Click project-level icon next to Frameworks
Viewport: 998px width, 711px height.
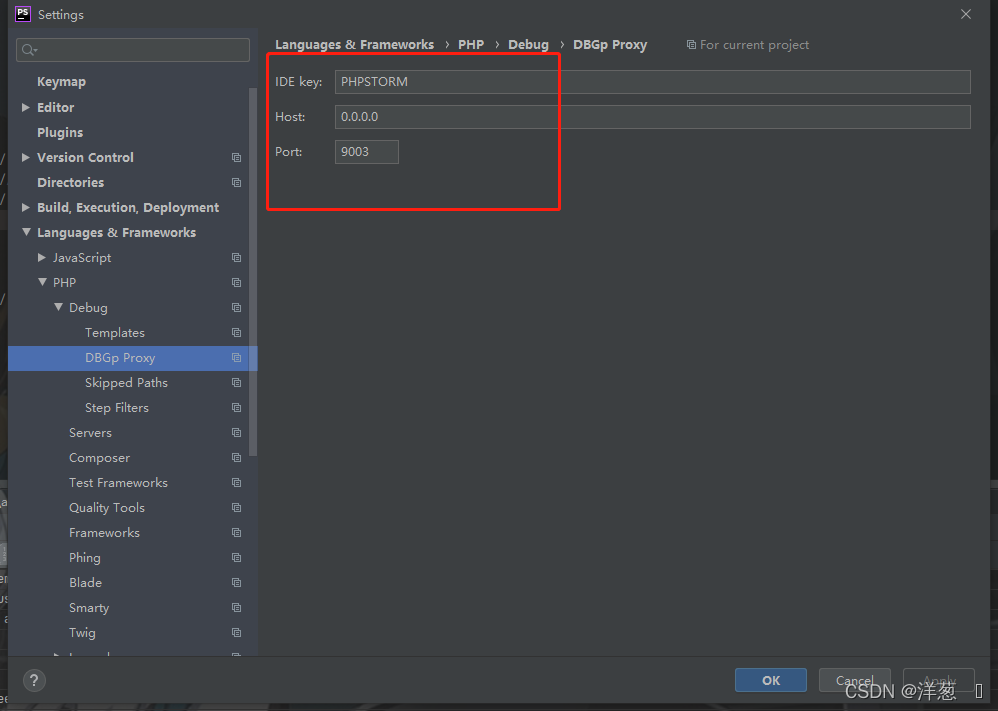click(x=237, y=533)
